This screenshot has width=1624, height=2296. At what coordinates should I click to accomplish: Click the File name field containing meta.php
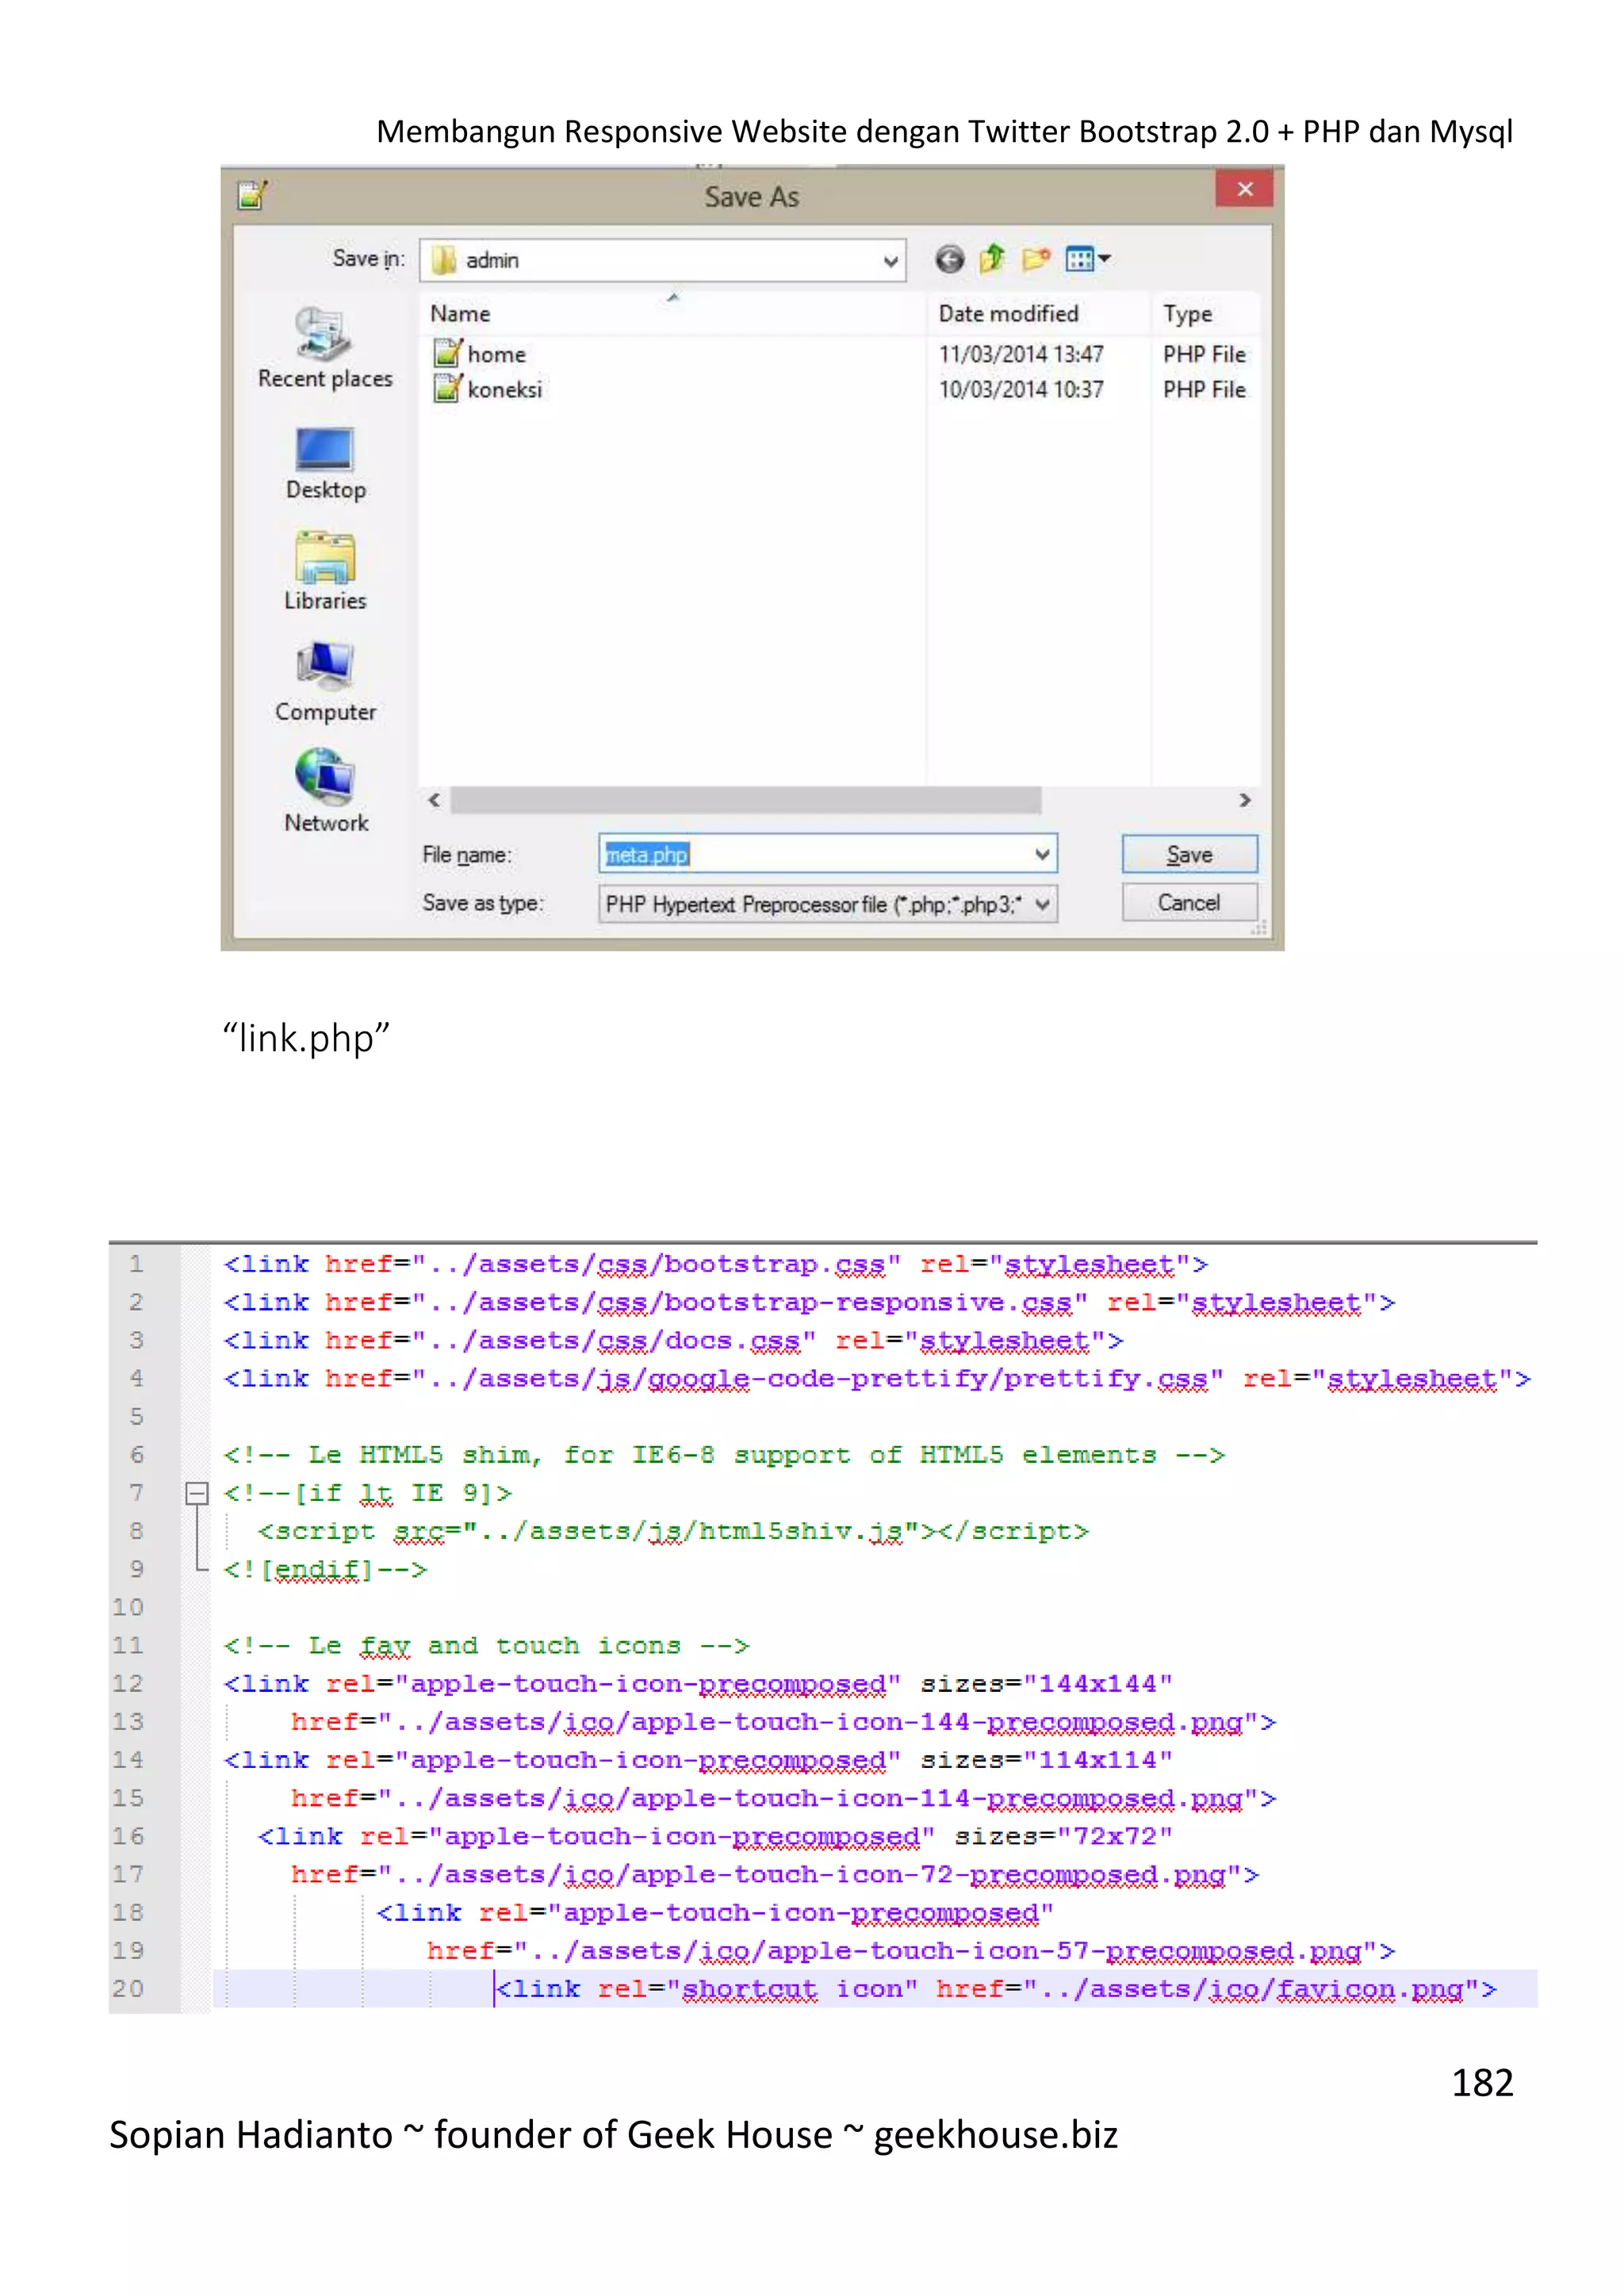coord(827,855)
